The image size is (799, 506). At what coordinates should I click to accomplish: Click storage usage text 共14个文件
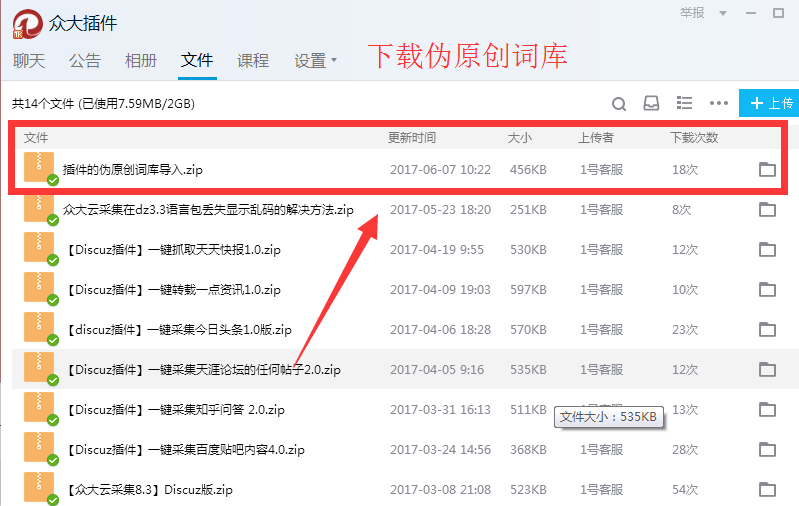pyautogui.click(x=103, y=104)
